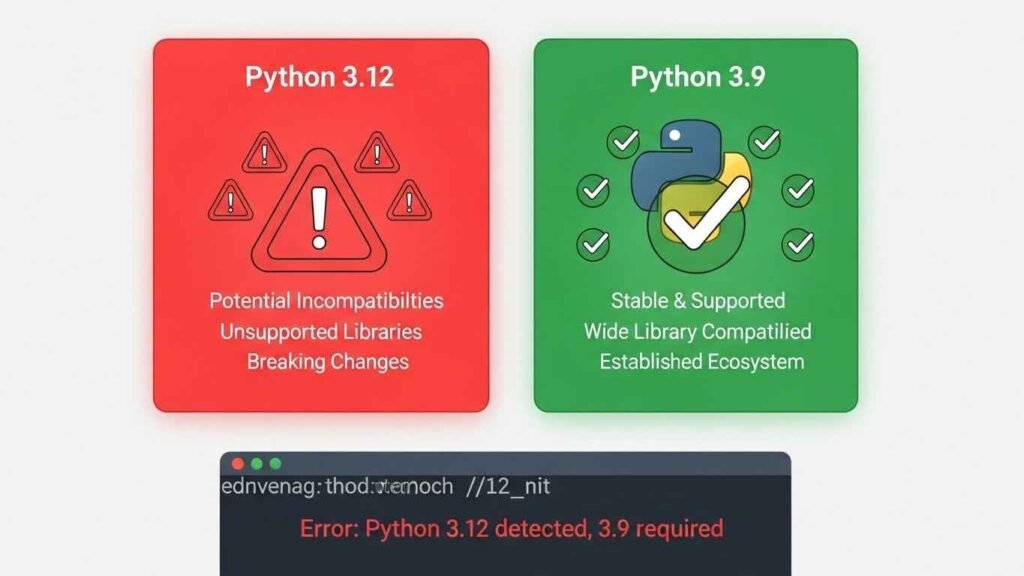Click the "Potential Incompatibilties" text

tap(326, 300)
